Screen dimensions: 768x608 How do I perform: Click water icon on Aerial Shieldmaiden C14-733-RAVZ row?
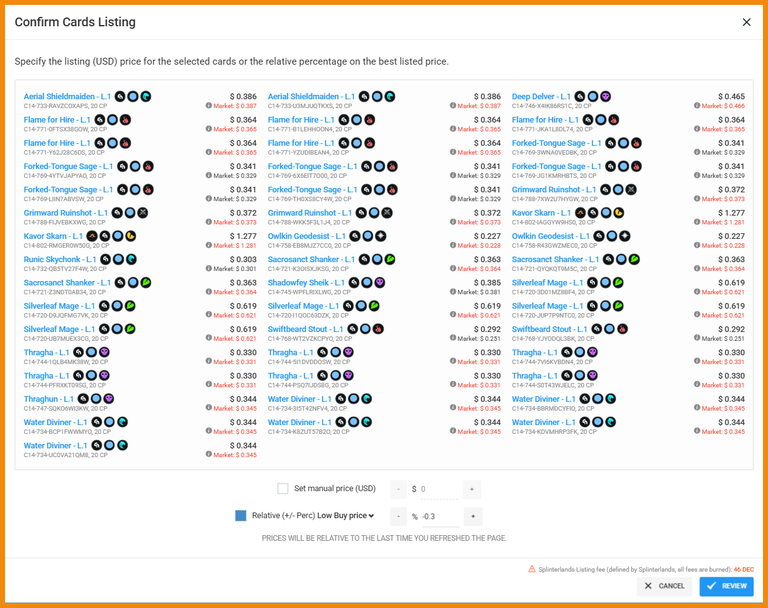pos(145,97)
